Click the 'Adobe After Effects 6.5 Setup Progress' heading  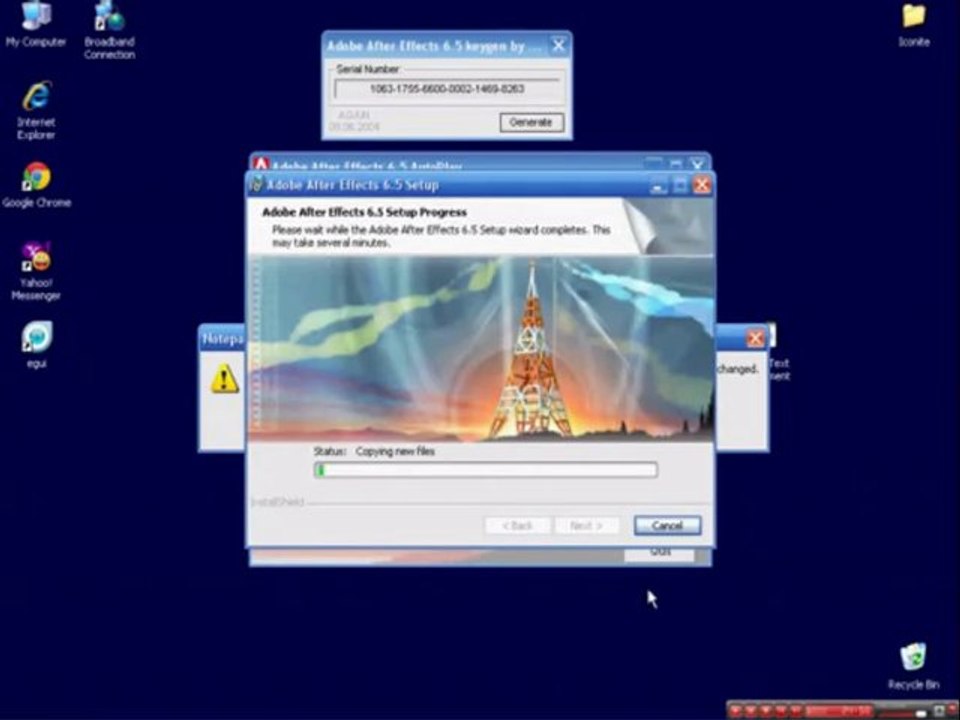[x=364, y=212]
